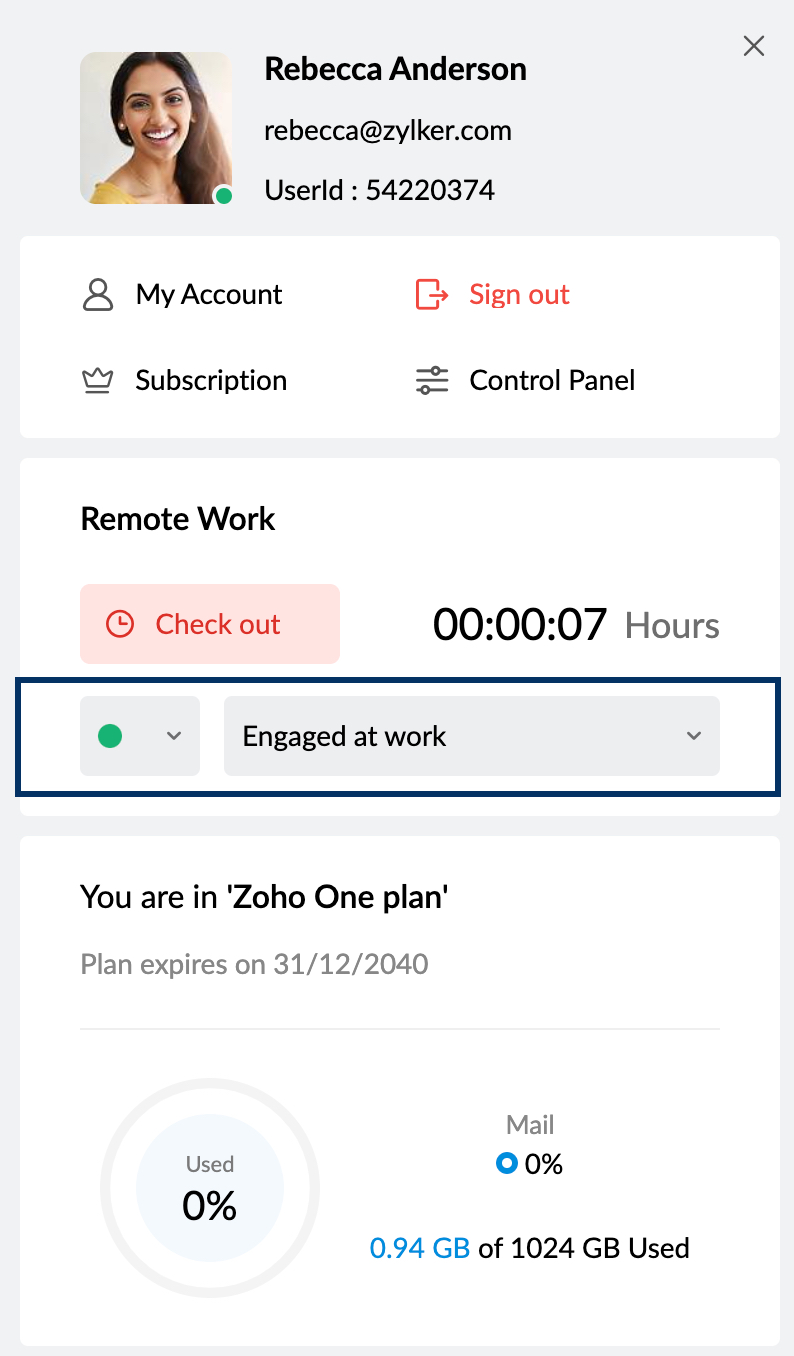Close the profile panel with X

(754, 46)
